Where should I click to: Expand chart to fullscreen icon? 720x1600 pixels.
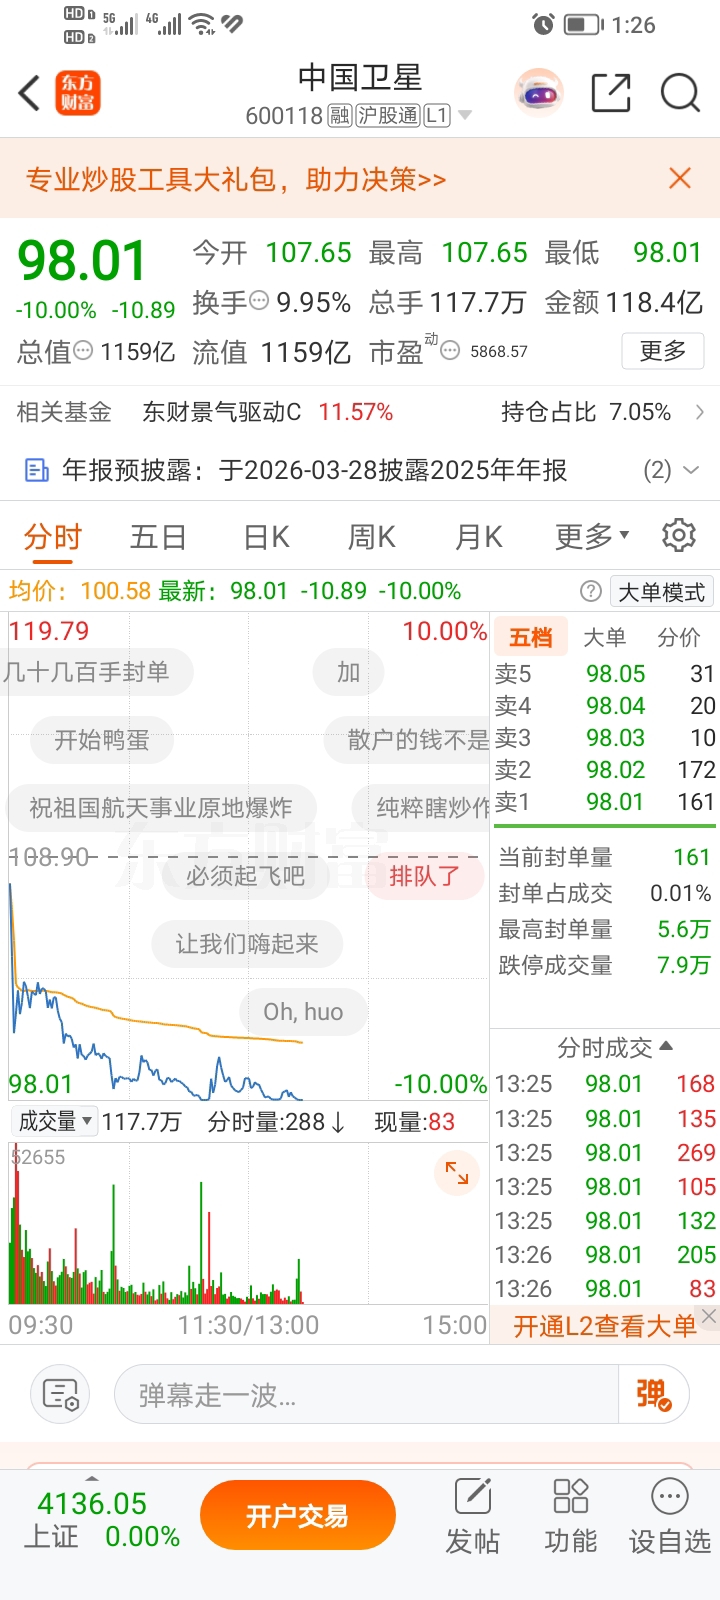457,1173
